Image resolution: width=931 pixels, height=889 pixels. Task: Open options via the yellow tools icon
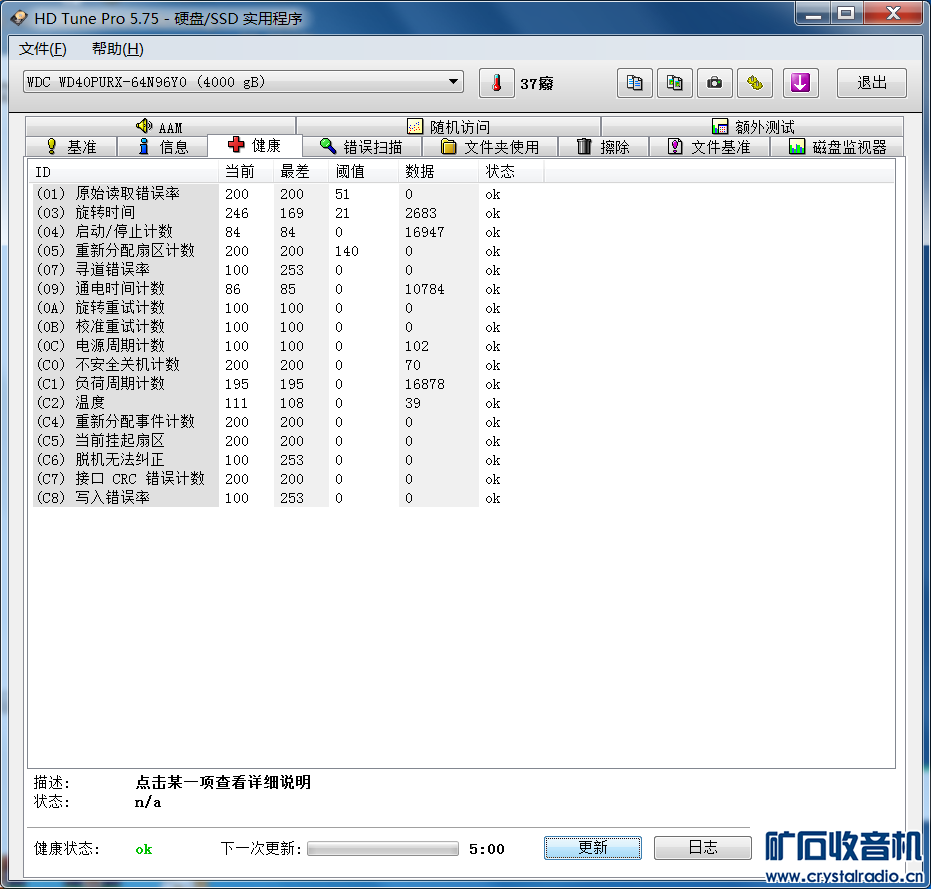pyautogui.click(x=755, y=83)
